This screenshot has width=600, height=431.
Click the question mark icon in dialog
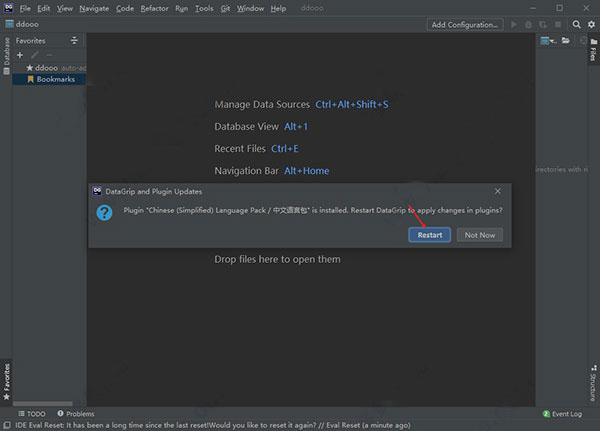tap(104, 213)
